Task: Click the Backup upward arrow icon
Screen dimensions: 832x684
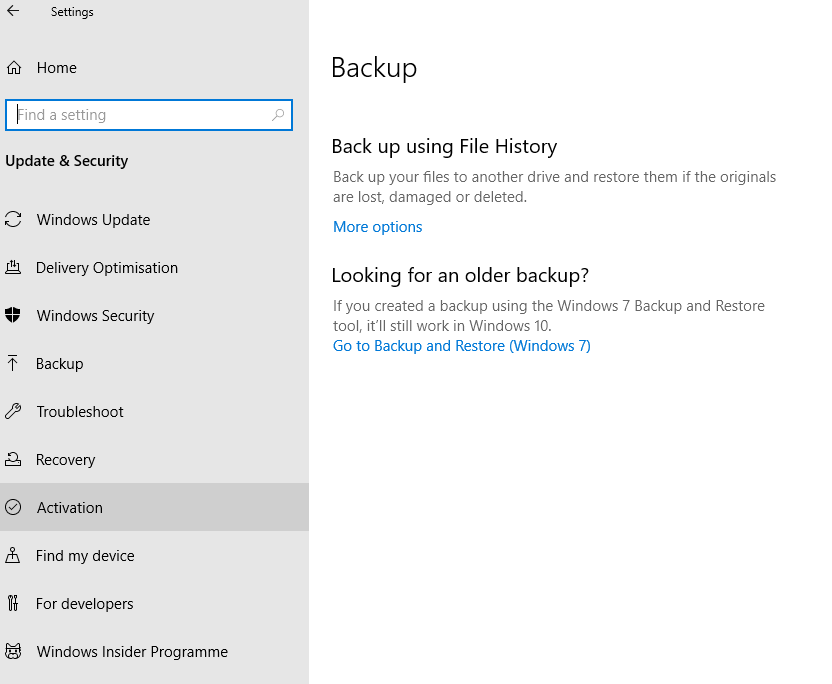Action: click(x=13, y=363)
